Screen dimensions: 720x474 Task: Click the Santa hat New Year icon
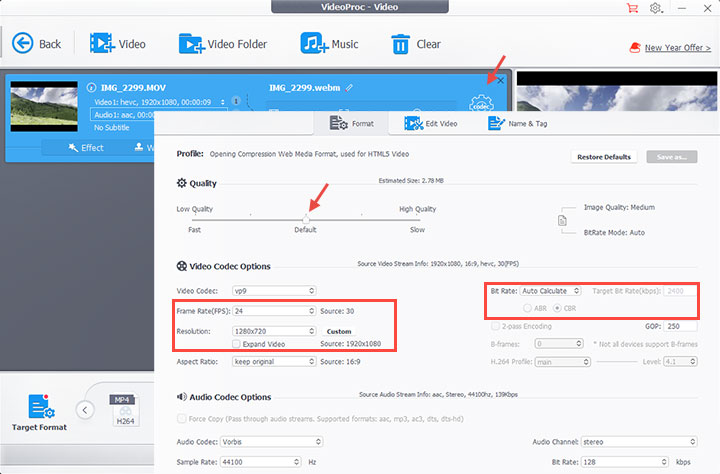tap(635, 47)
